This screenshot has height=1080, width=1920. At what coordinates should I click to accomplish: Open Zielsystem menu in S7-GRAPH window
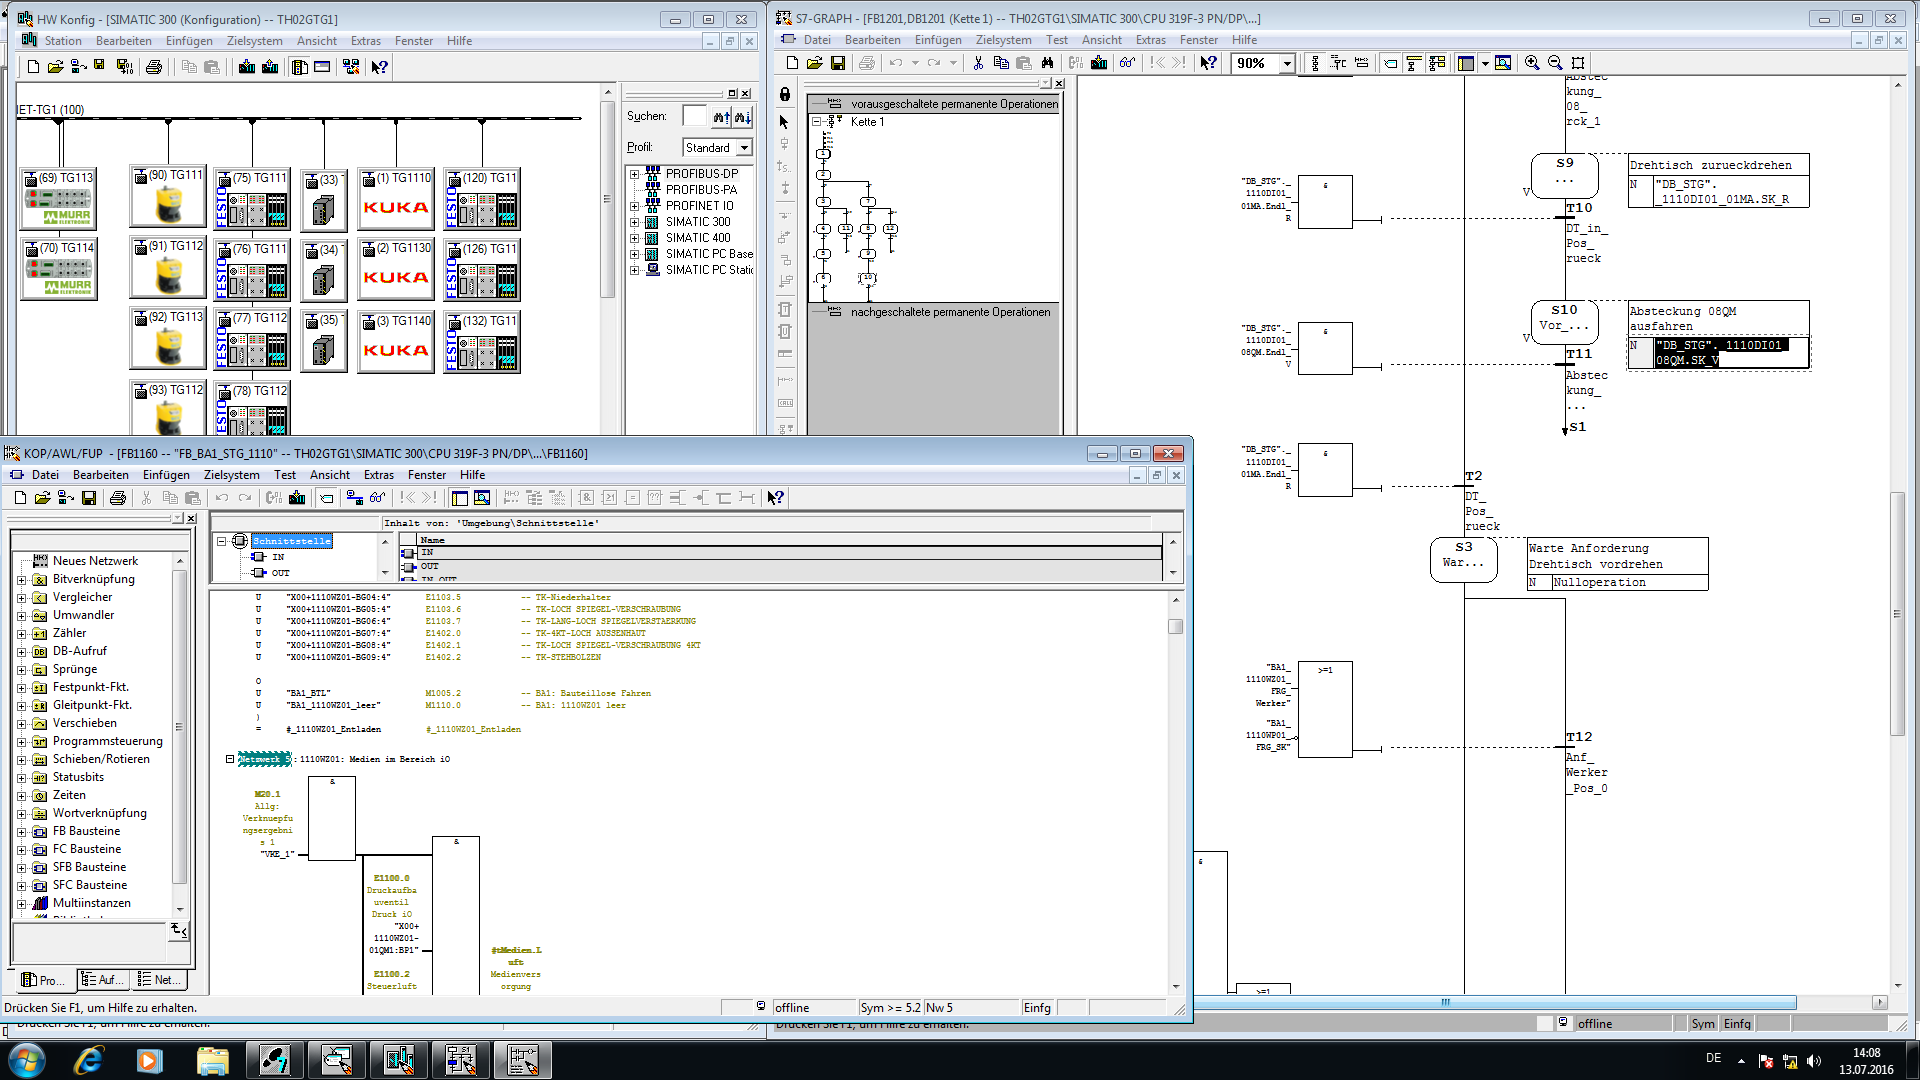pos(1002,40)
